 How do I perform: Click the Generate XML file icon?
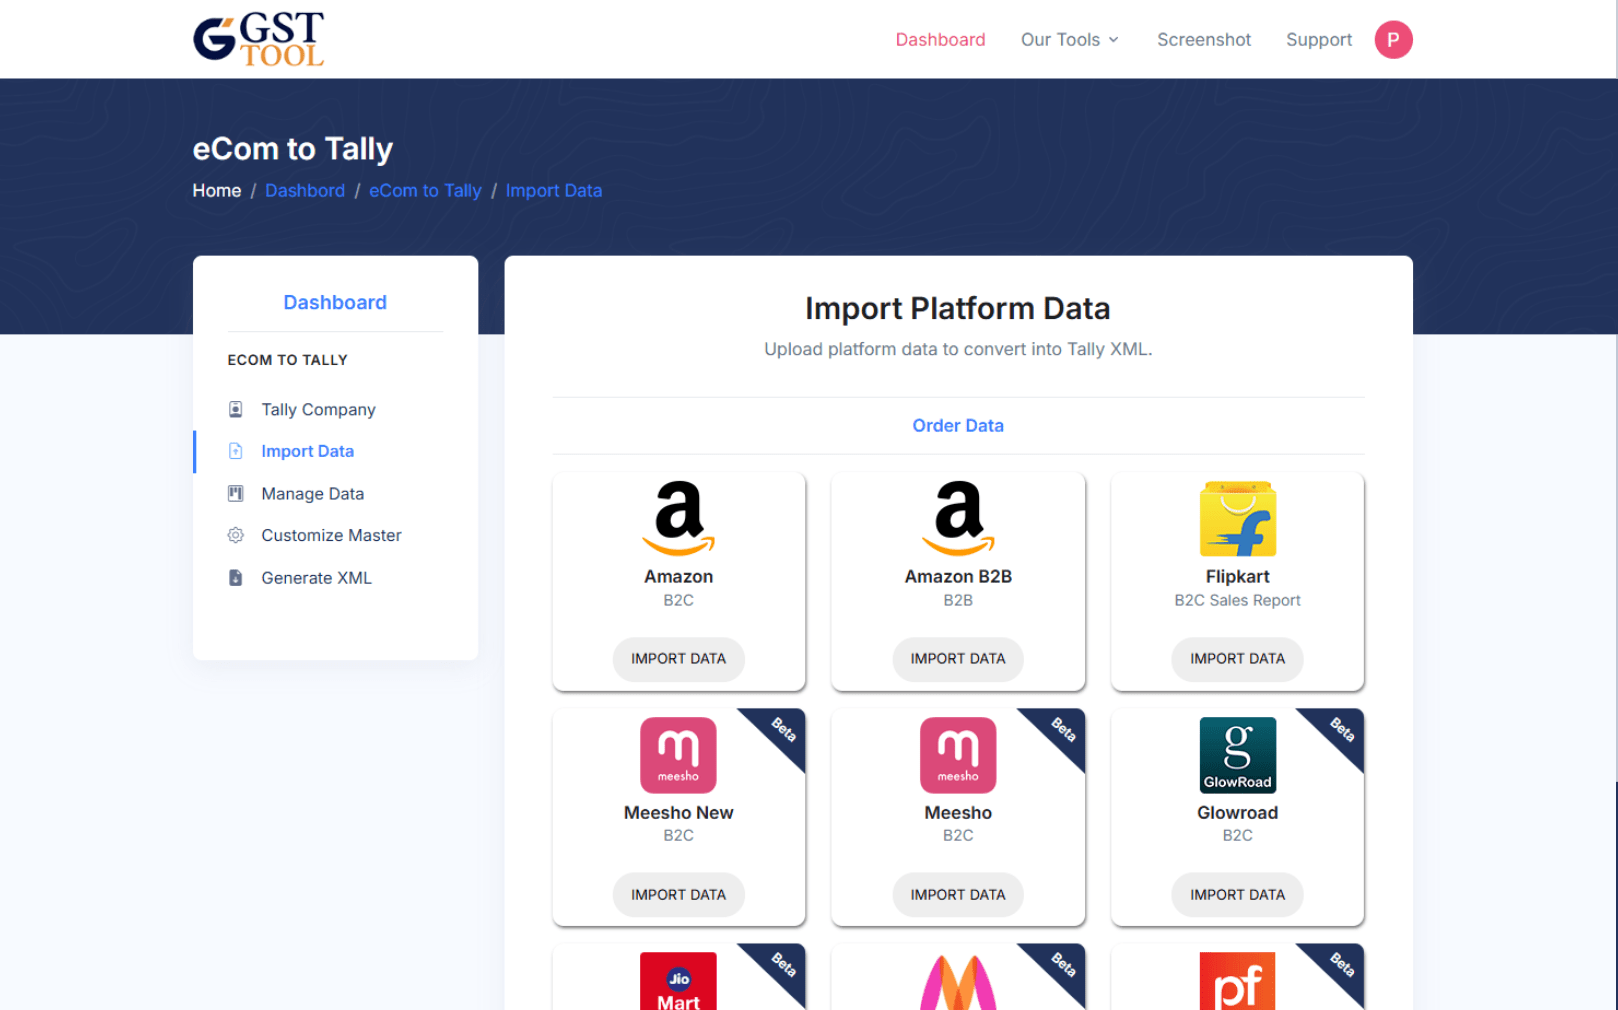coord(236,577)
